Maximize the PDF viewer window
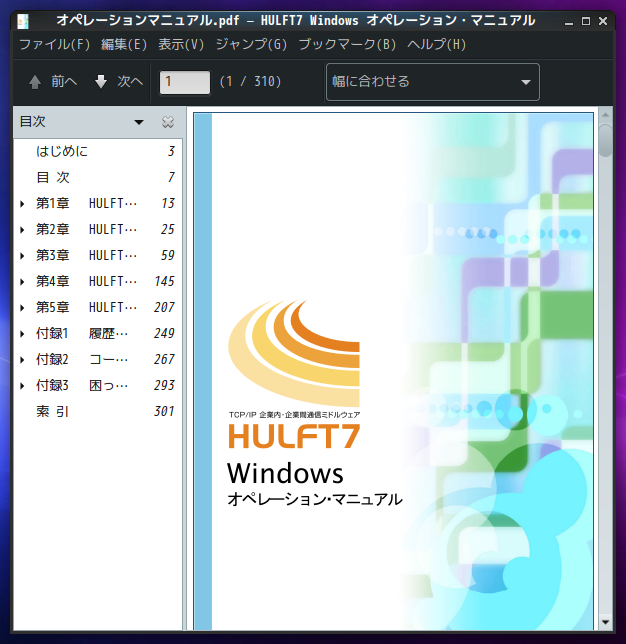The image size is (626, 644). [x=586, y=21]
